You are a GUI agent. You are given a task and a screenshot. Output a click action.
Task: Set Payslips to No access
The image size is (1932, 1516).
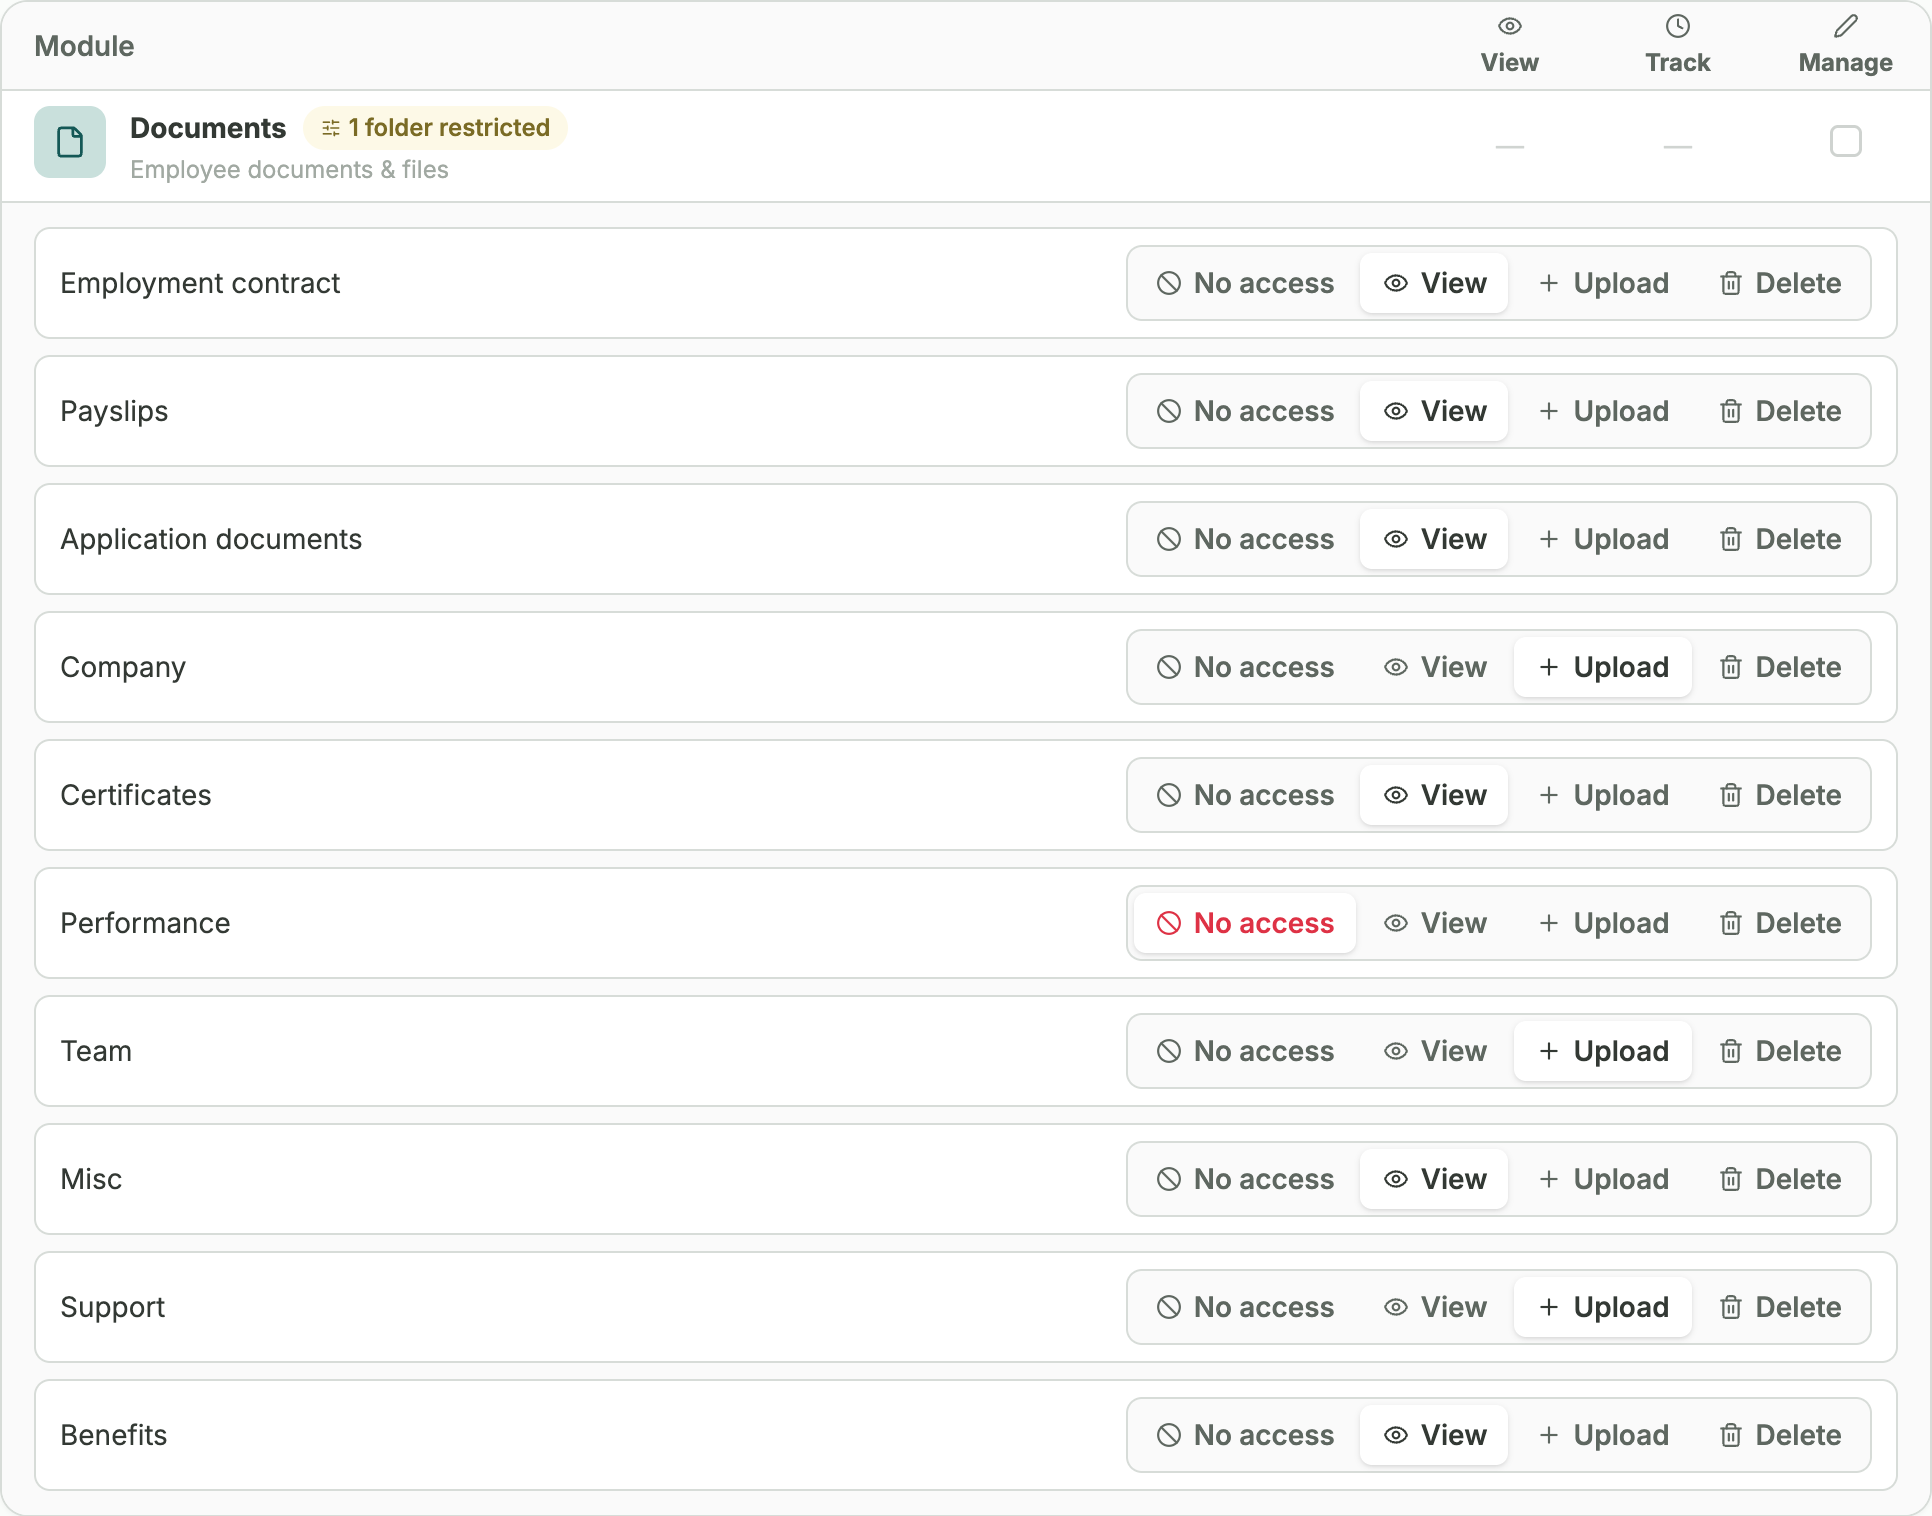[x=1245, y=411]
